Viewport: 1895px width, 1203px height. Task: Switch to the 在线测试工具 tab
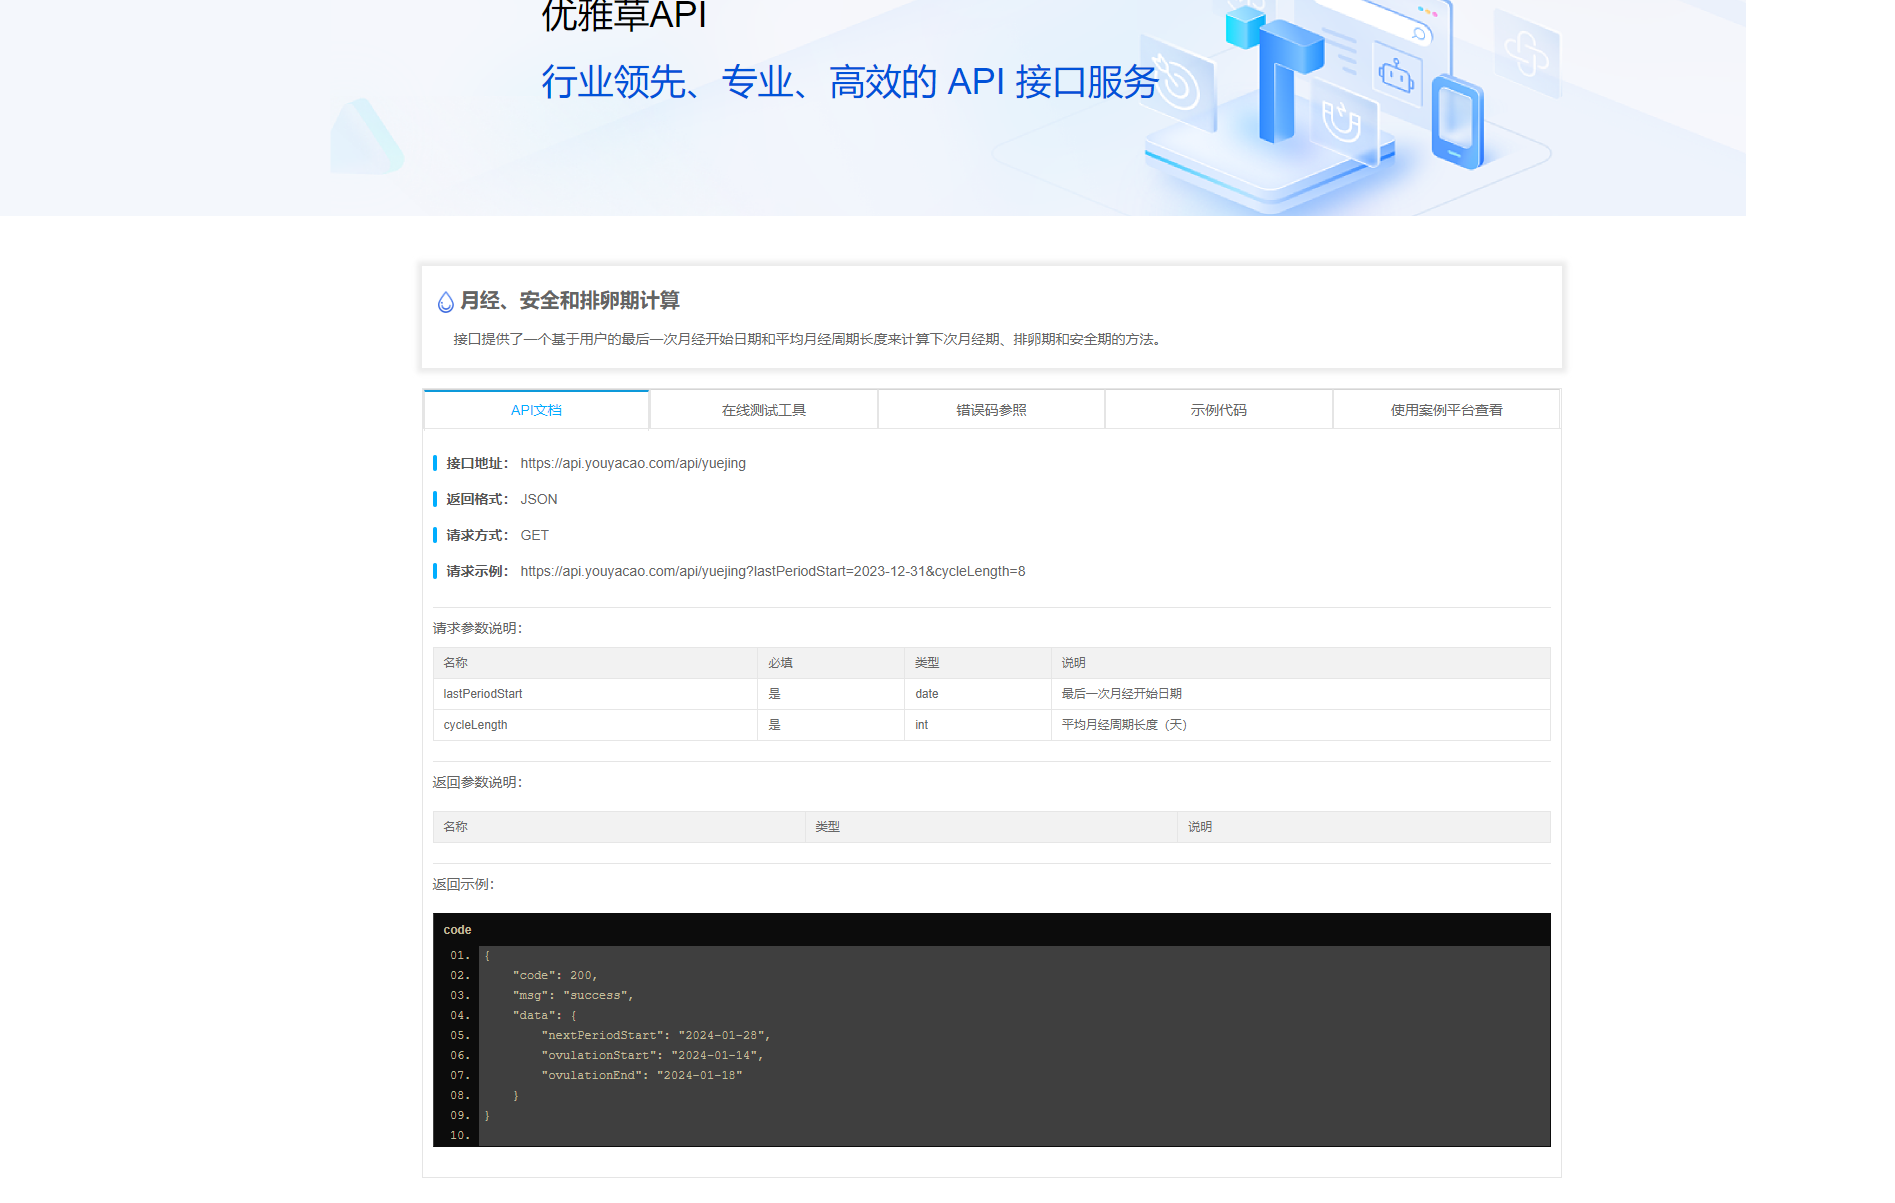[x=764, y=410]
